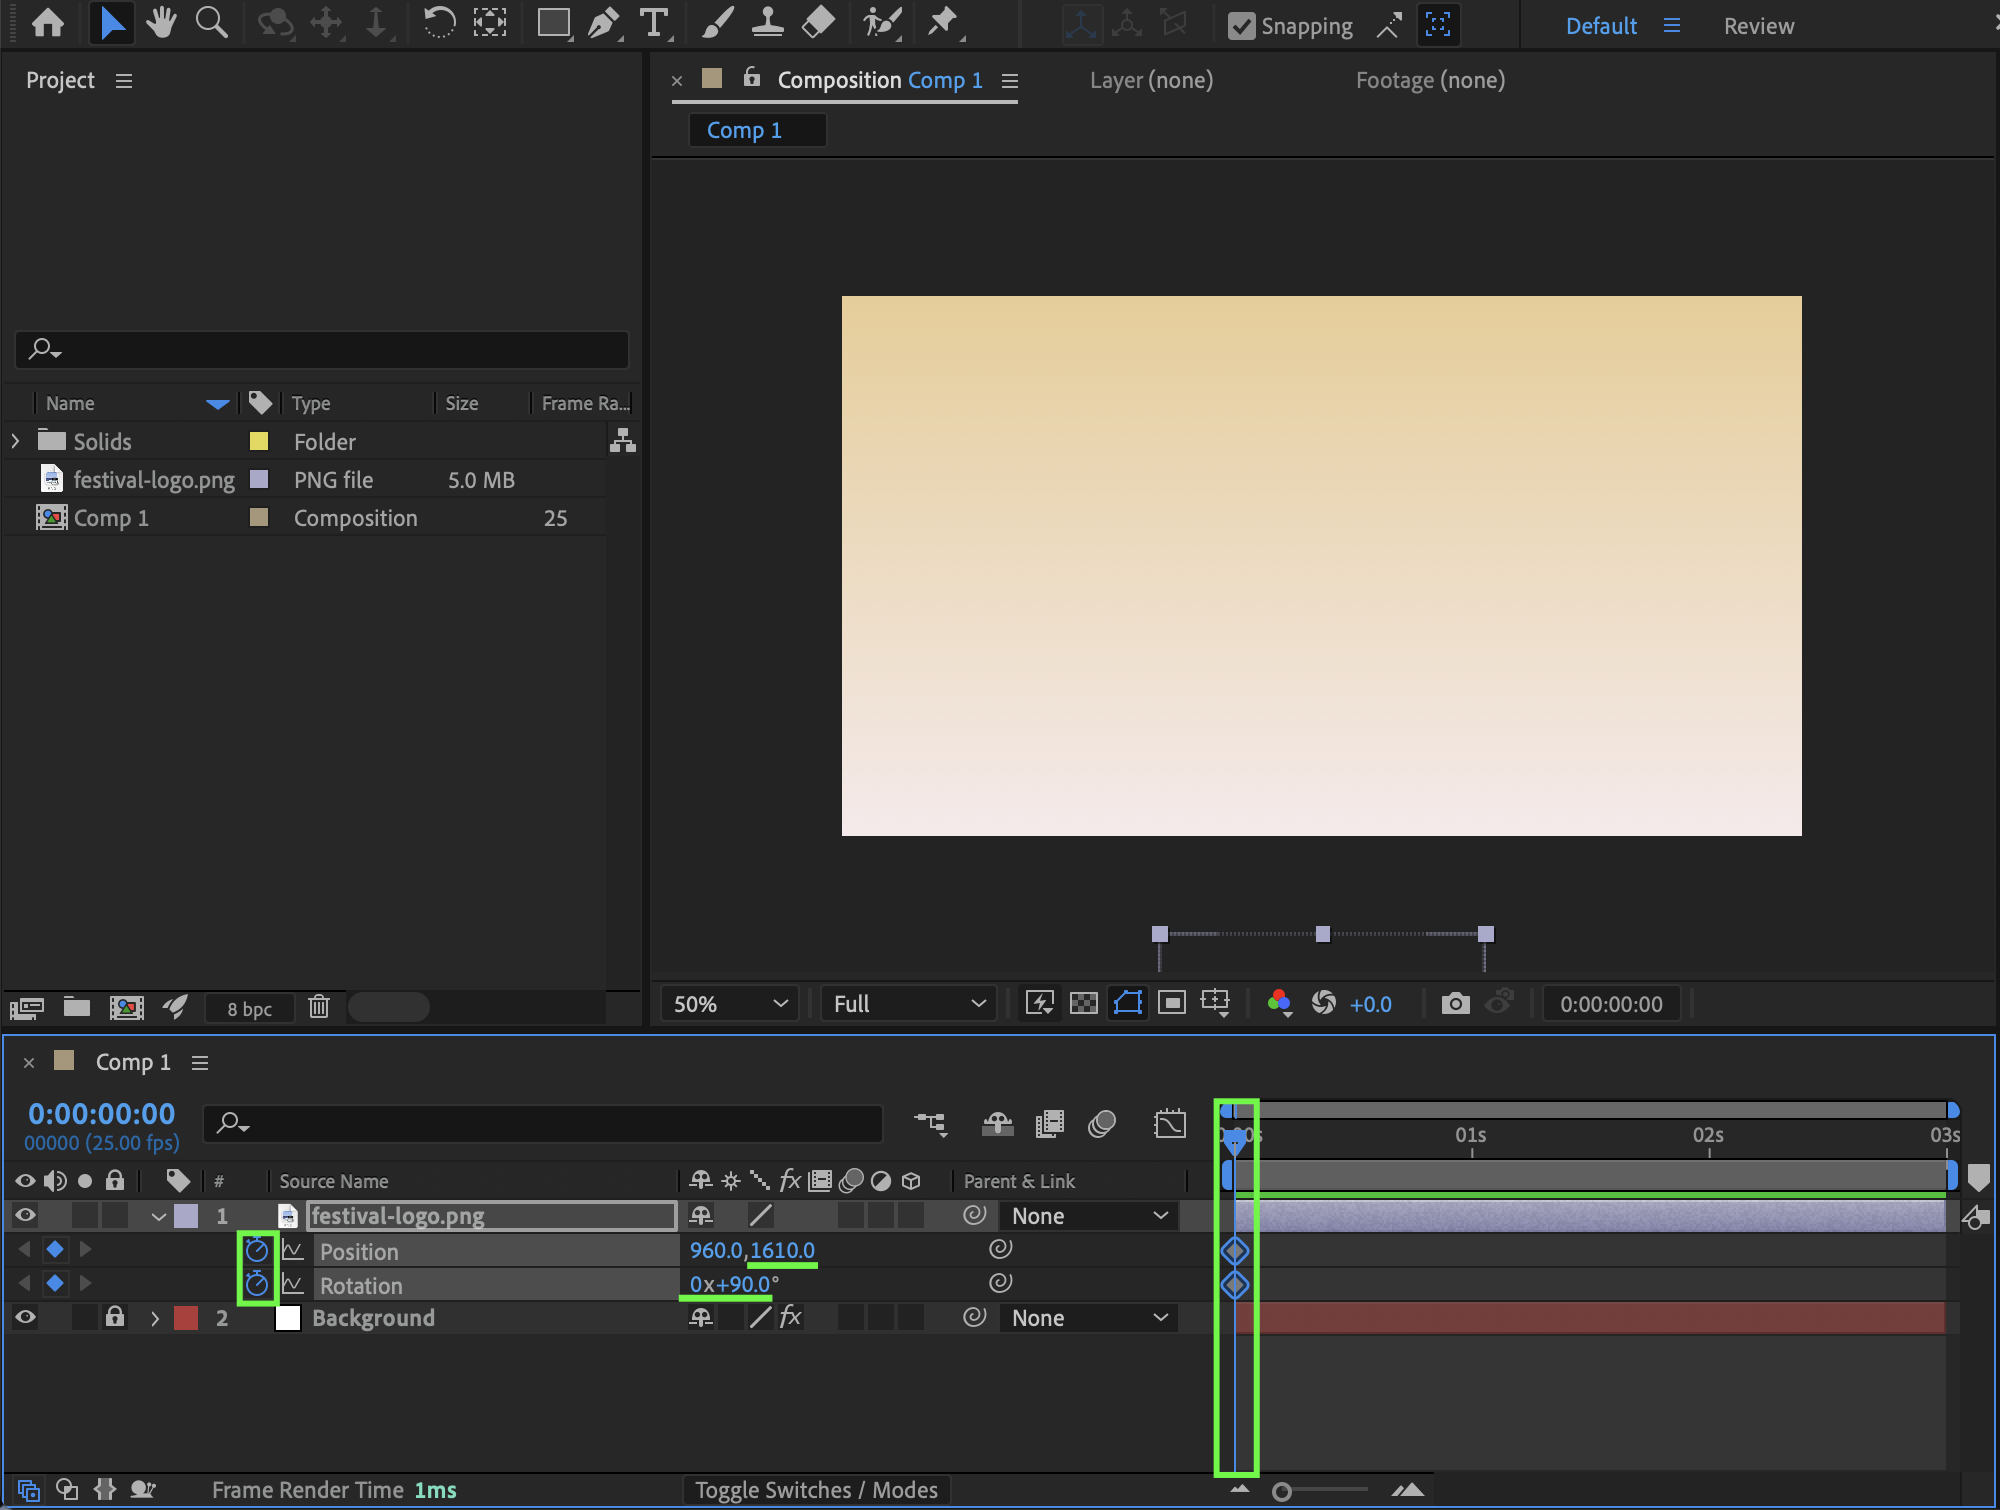Open the timeline Comp 1 panel menu
The height and width of the screenshot is (1510, 2000).
[x=200, y=1063]
